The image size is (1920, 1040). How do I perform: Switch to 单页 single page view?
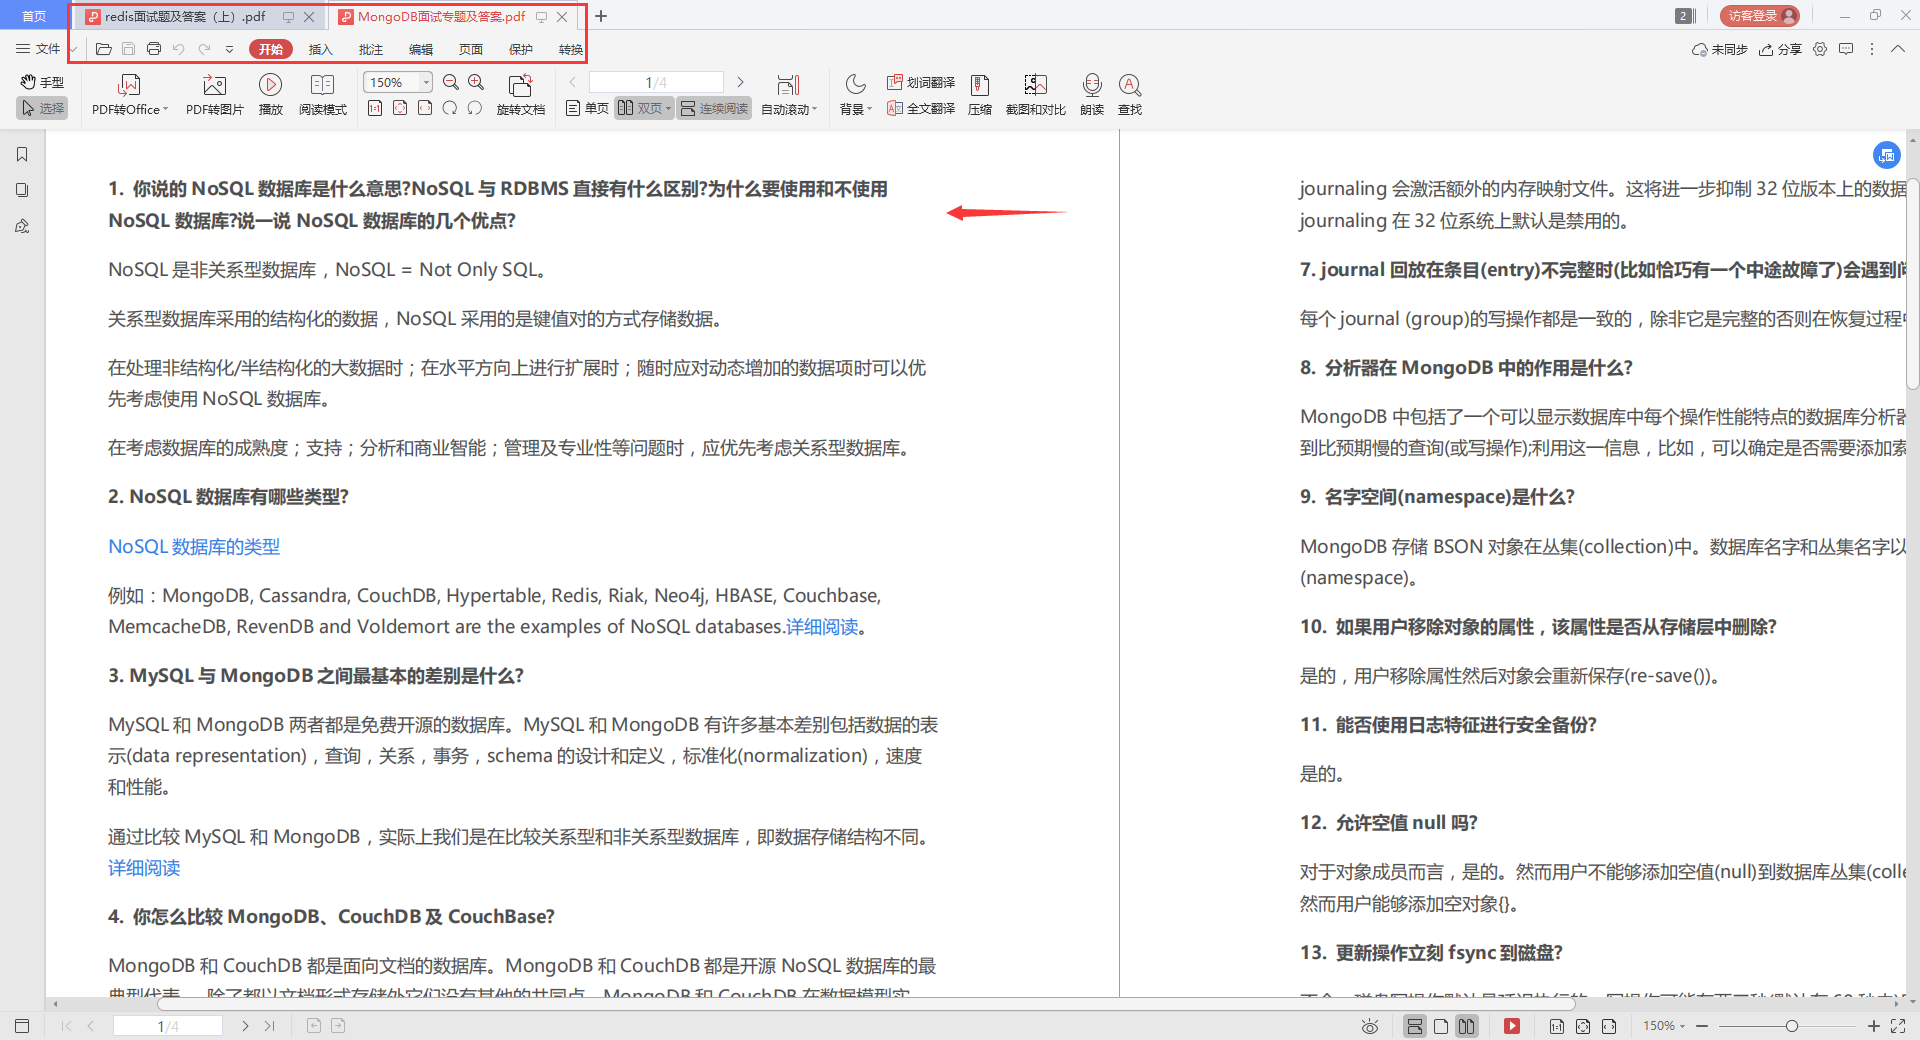(586, 108)
